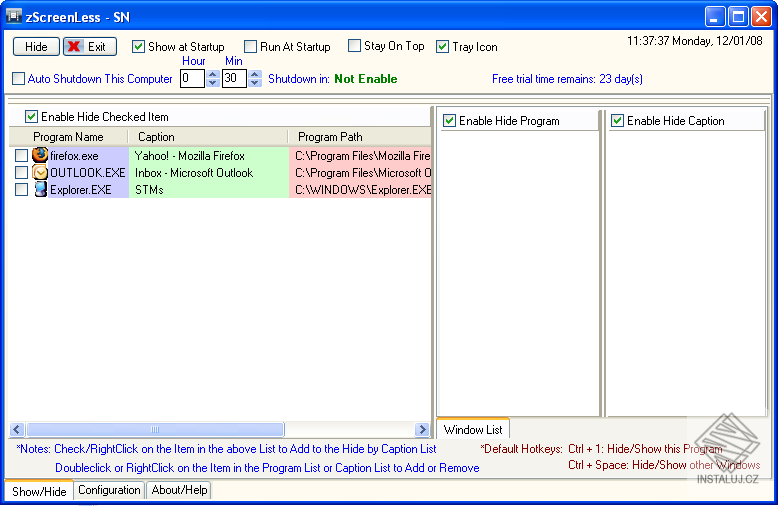Toggle Enable Hide Caption checkbox

click(617, 121)
